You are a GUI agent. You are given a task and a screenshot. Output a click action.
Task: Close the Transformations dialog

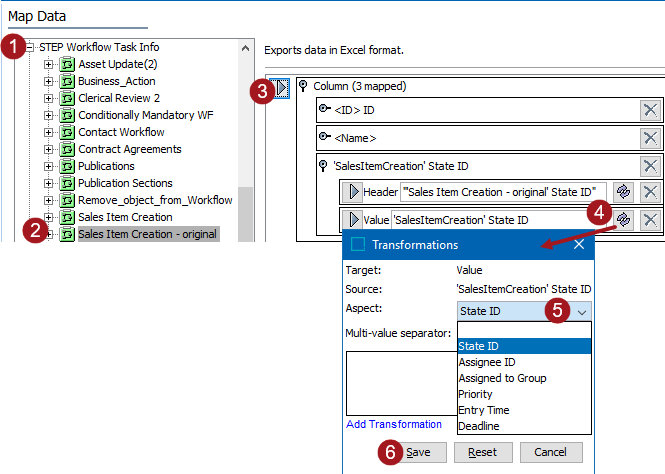pyautogui.click(x=579, y=244)
